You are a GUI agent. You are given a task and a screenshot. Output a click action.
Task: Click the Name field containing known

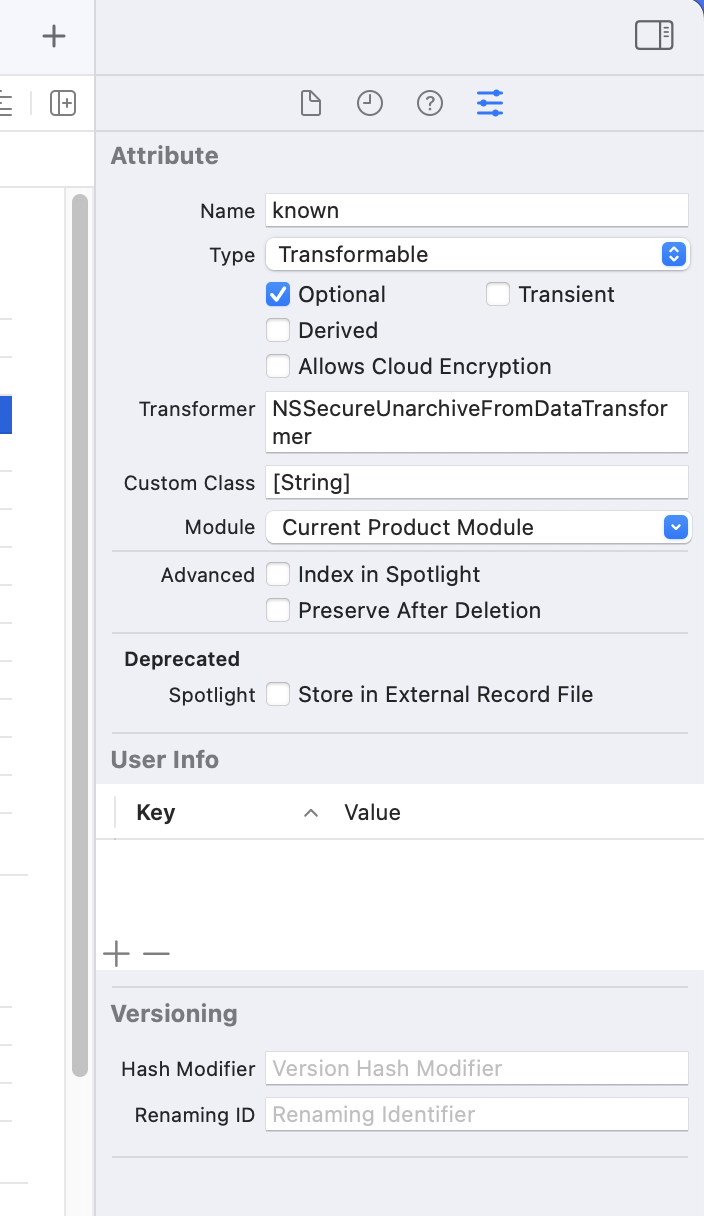(477, 211)
